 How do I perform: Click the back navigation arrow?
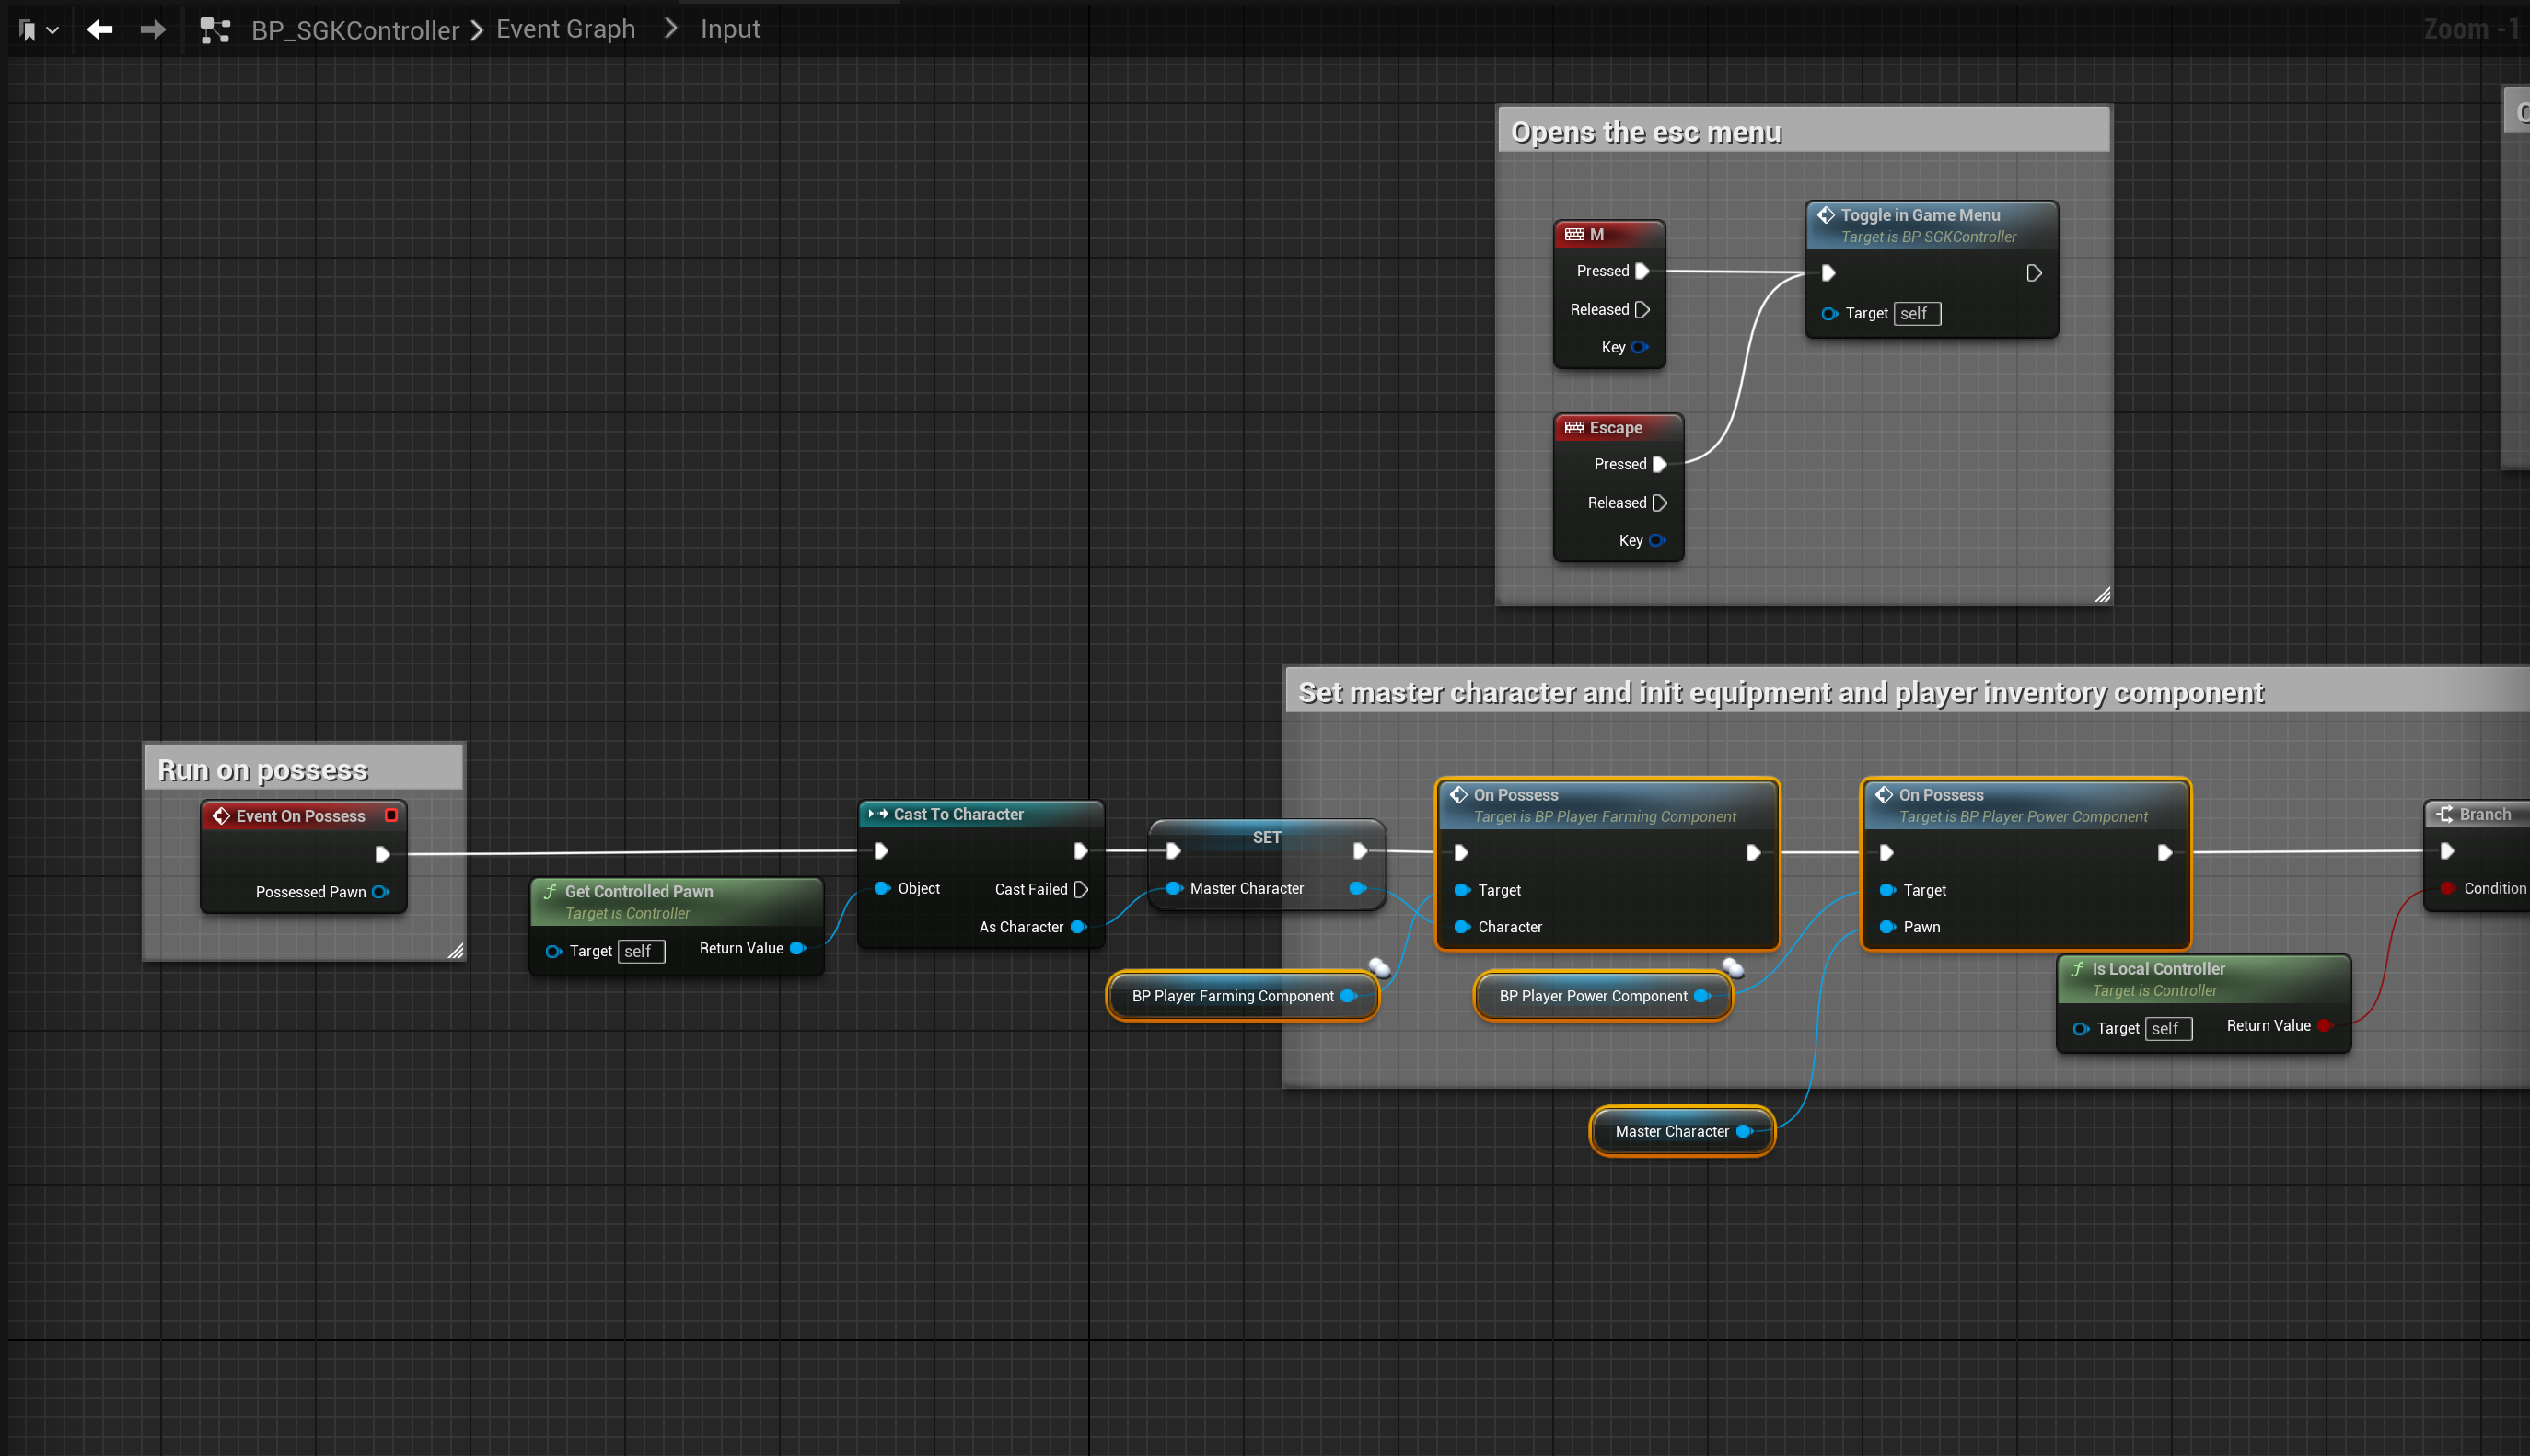click(99, 30)
